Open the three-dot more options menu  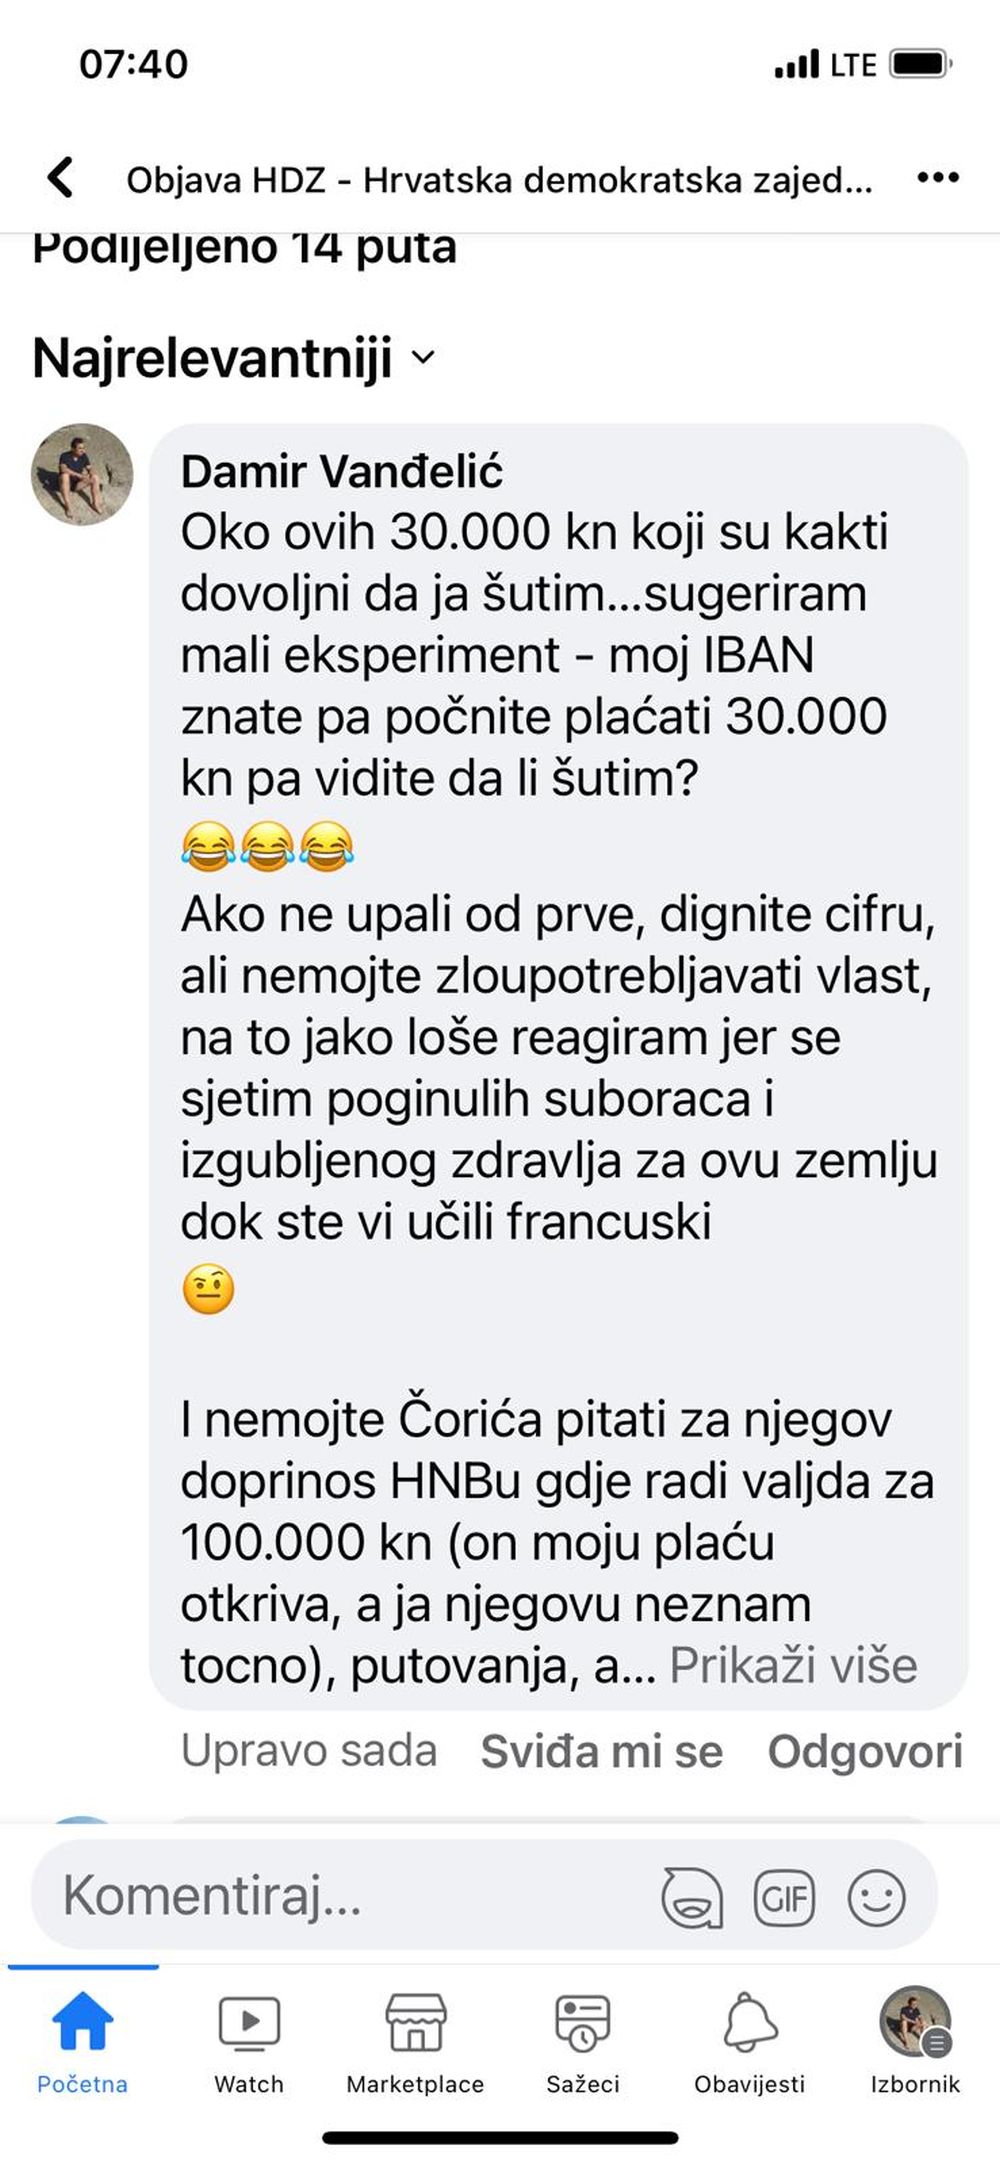coord(938,178)
